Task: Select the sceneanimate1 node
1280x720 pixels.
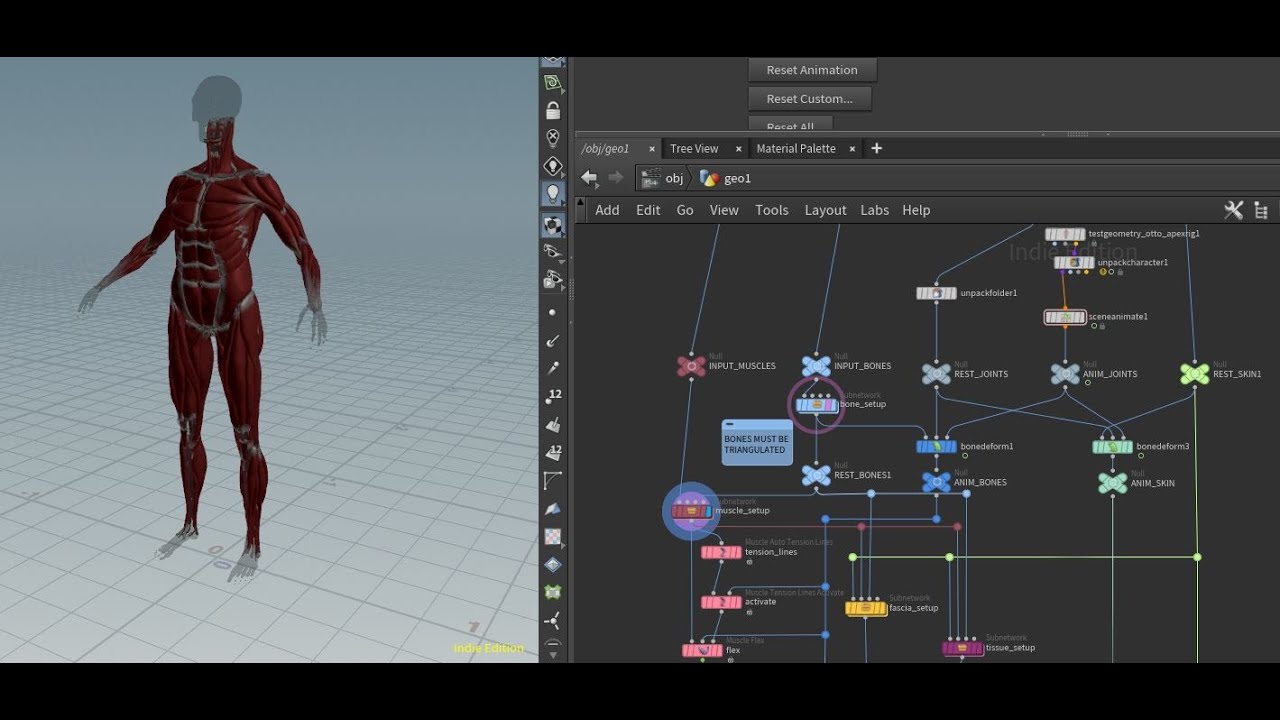Action: tap(1065, 317)
